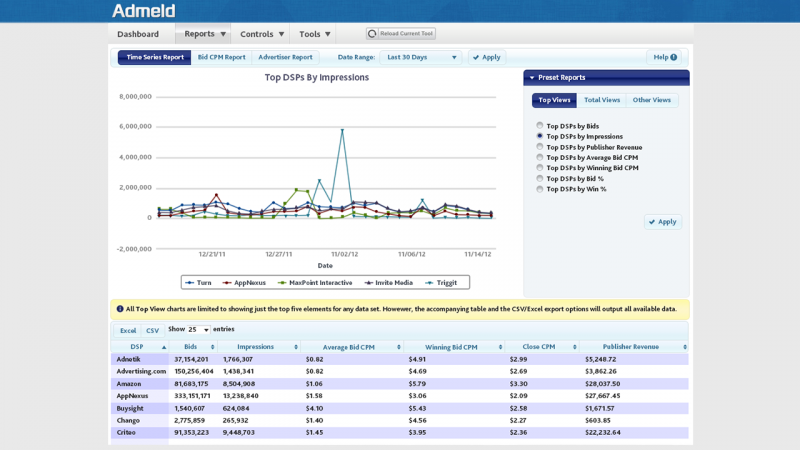This screenshot has width=800, height=450.
Task: Click the Triggit peak data point on chart
Action: click(342, 131)
